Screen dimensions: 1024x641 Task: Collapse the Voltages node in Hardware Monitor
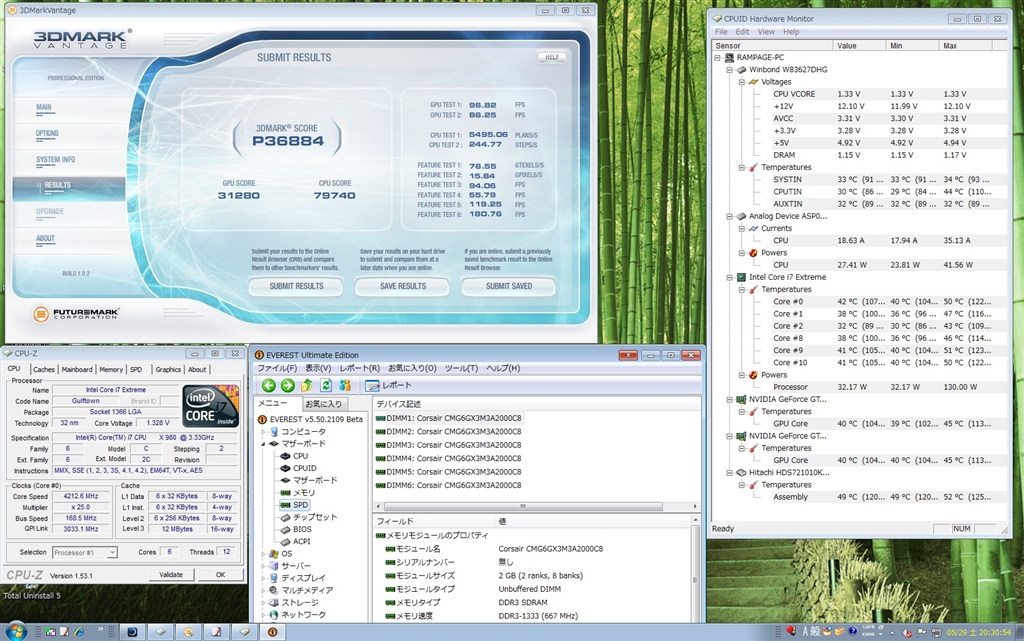coord(743,82)
